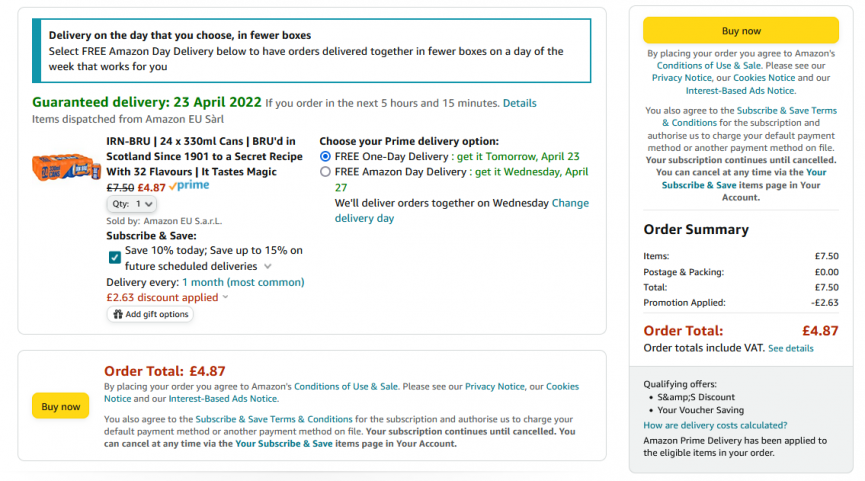Expand the £2.63 discount applied details

(x=225, y=297)
